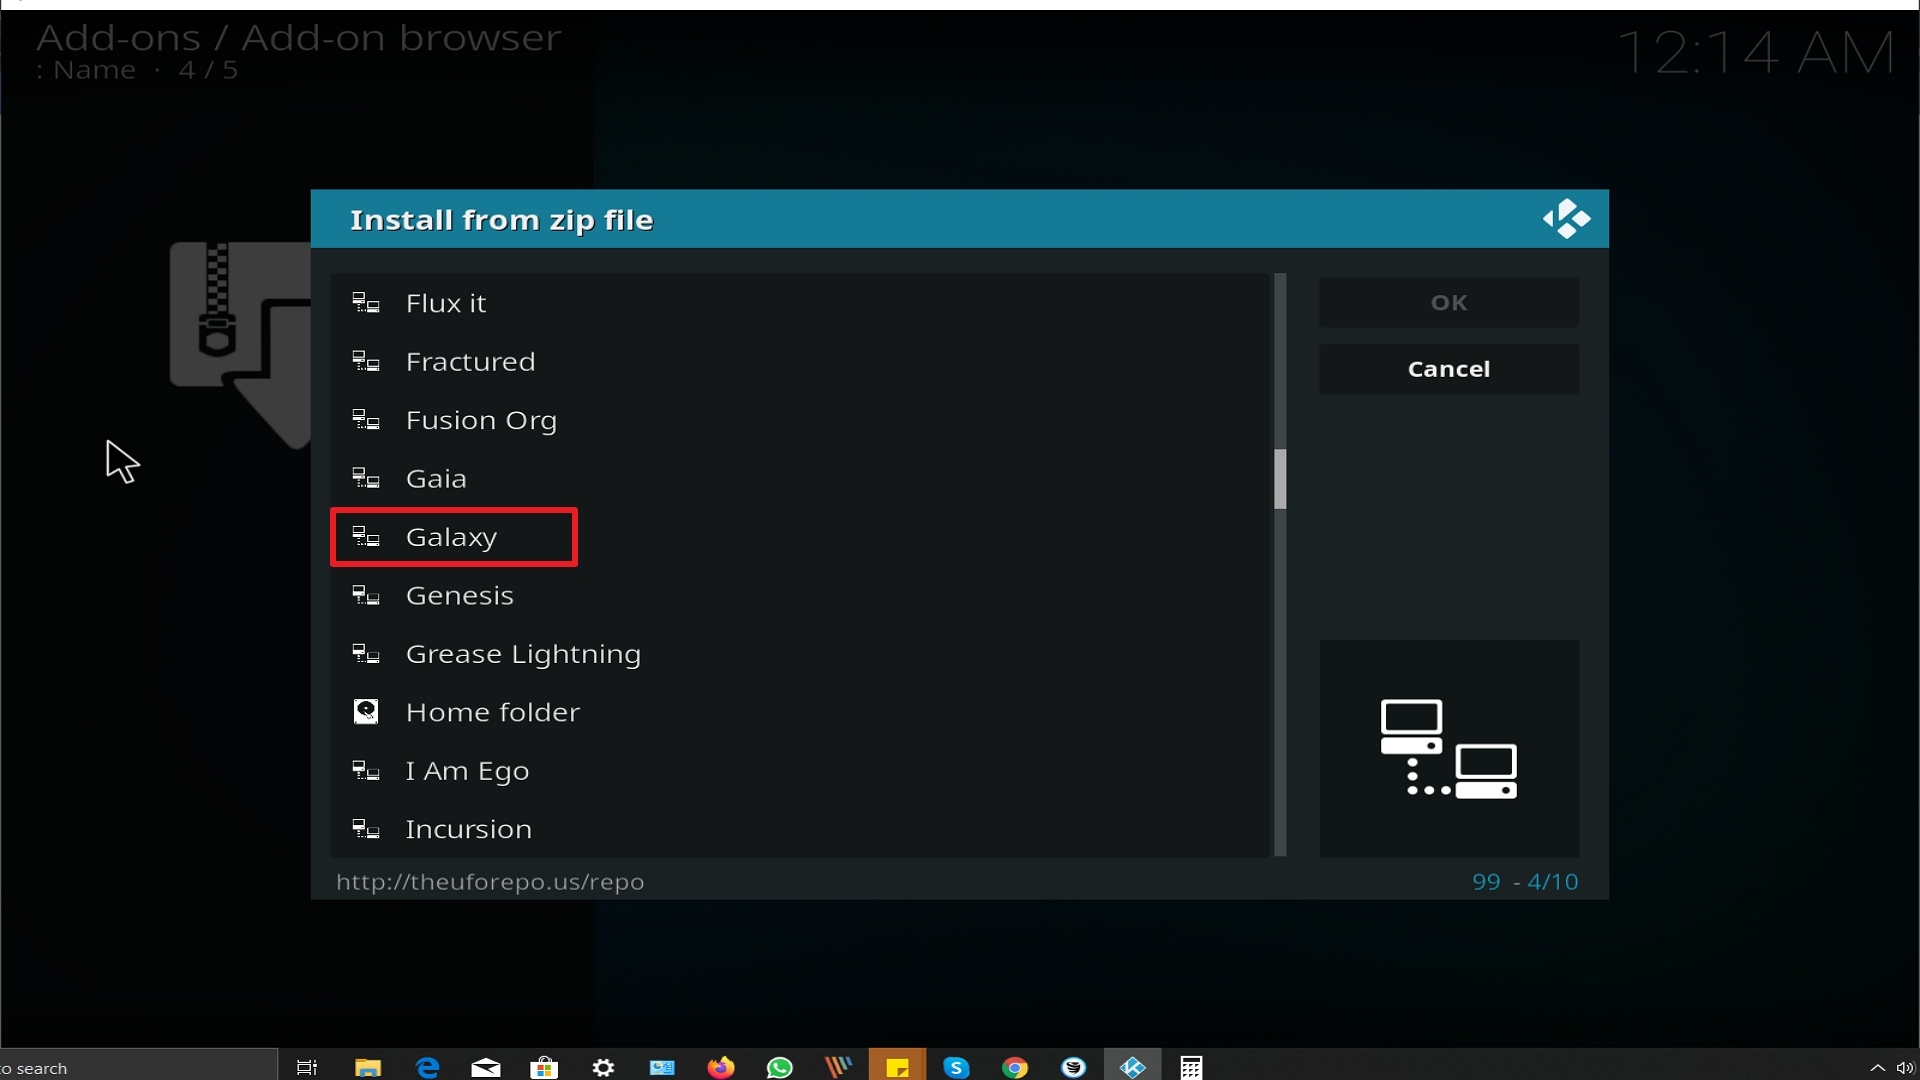Open Mail app from taskbar
This screenshot has width=1920, height=1080.
[x=486, y=1067]
